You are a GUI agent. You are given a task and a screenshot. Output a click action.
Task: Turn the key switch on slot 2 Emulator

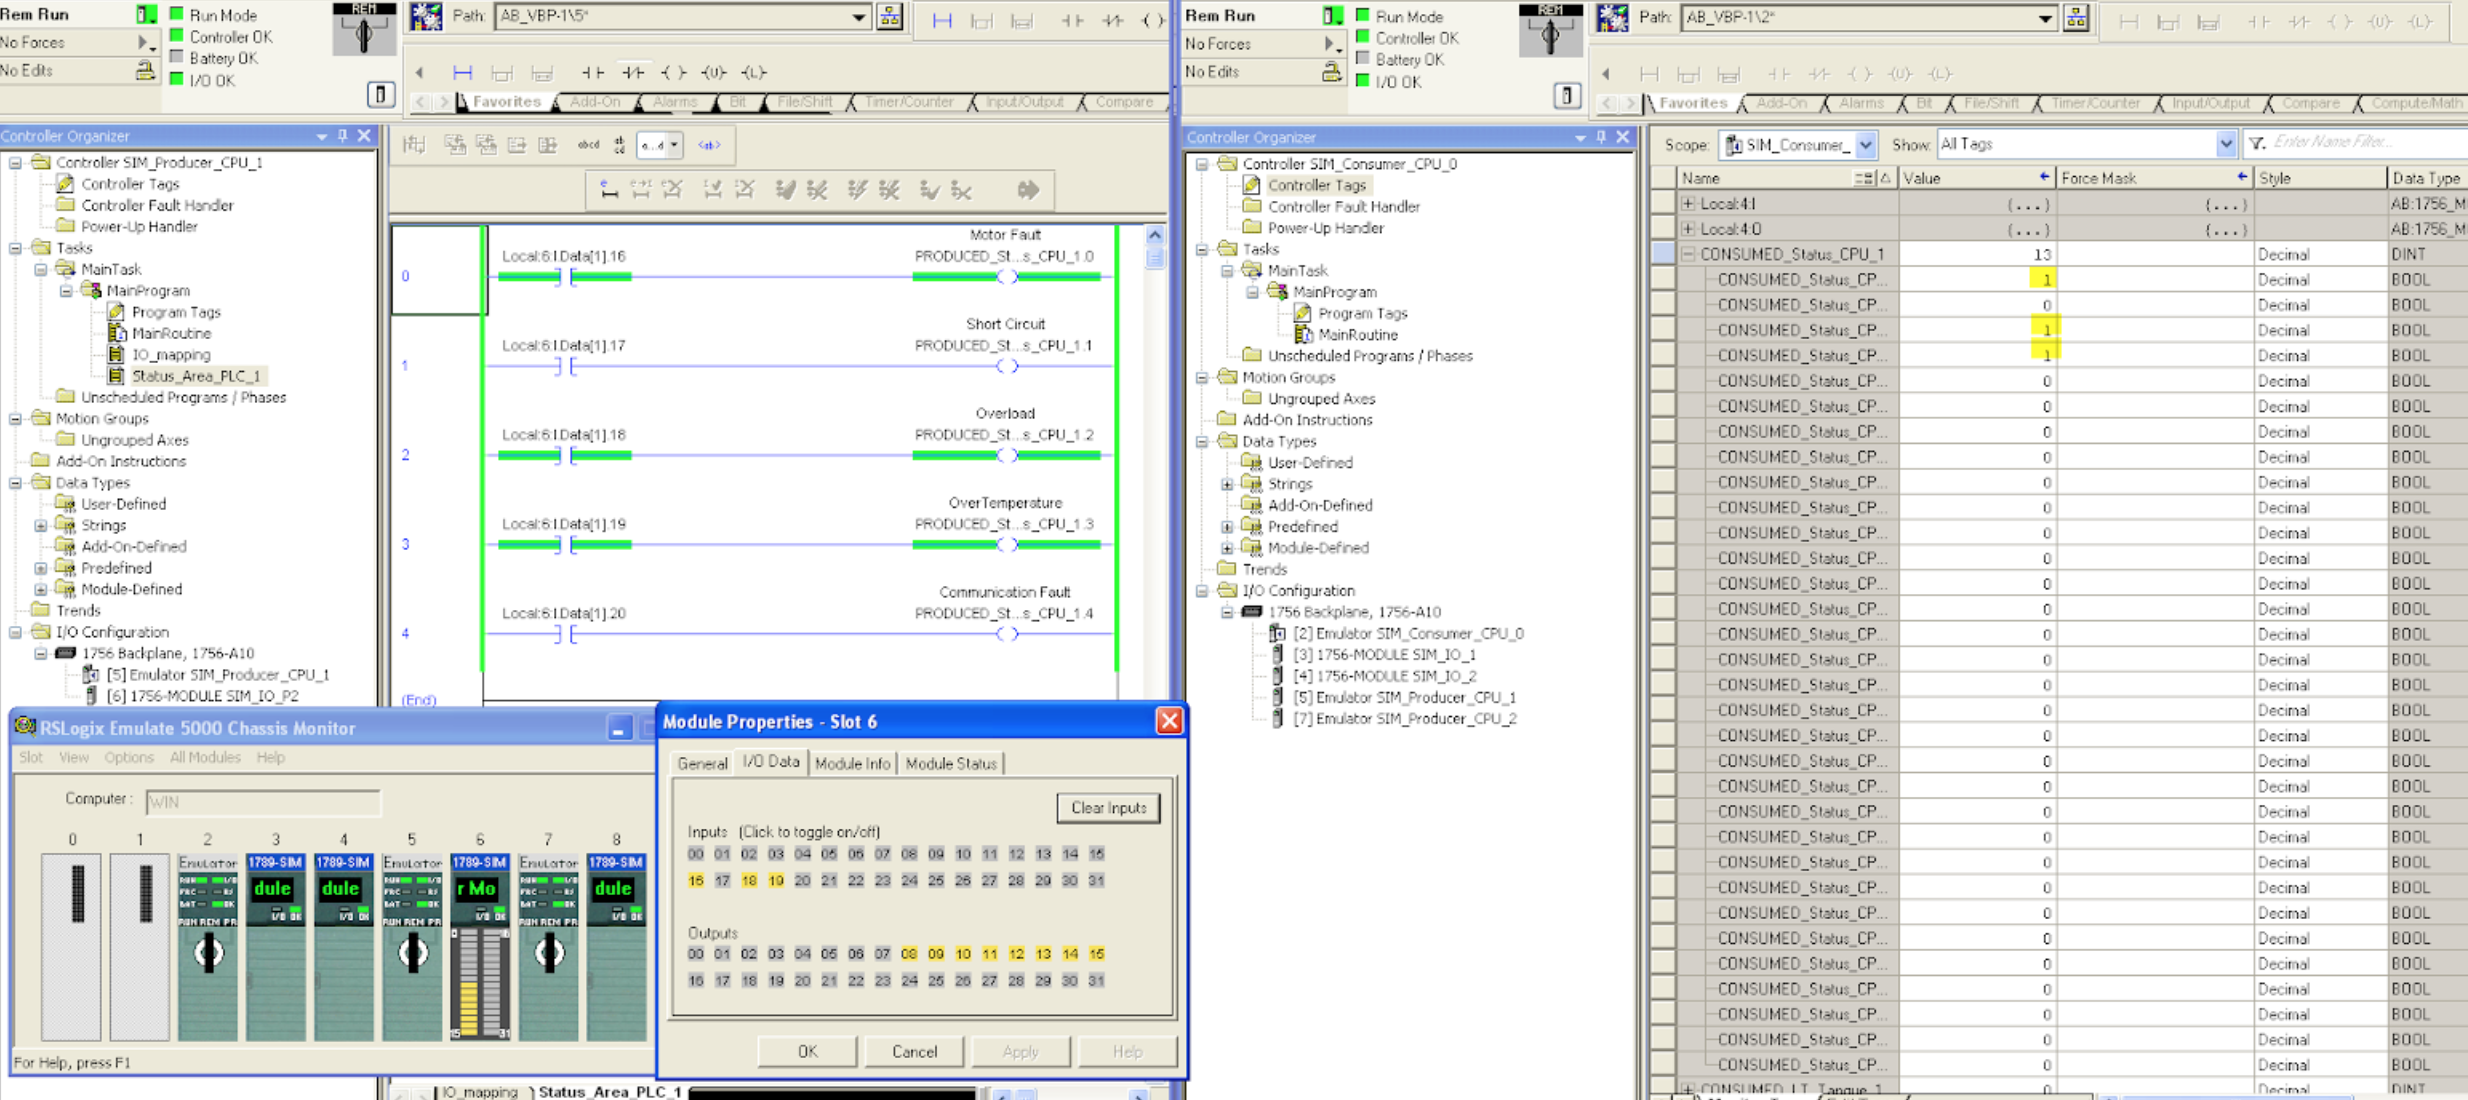tap(208, 953)
